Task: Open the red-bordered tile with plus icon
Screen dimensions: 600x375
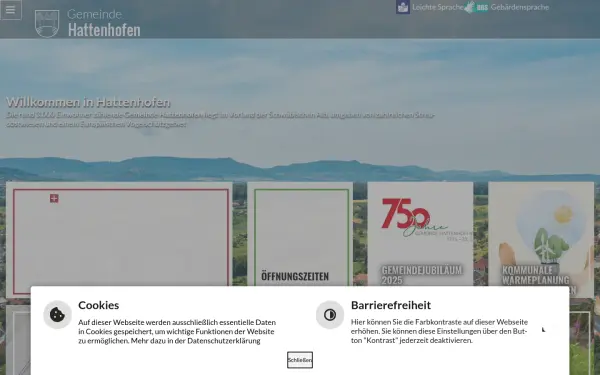Action: pyautogui.click(x=119, y=239)
